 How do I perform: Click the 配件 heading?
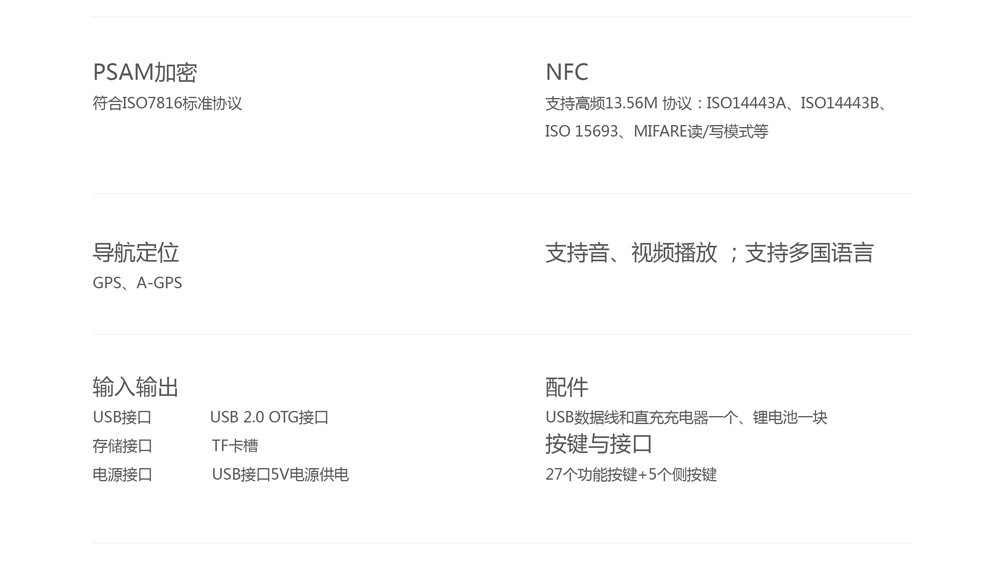(567, 387)
